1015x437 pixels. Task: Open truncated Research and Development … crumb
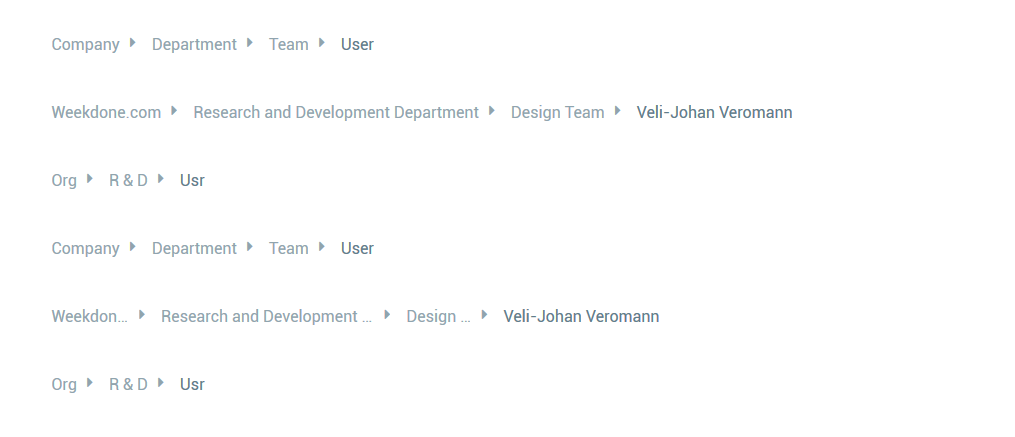click(x=267, y=317)
